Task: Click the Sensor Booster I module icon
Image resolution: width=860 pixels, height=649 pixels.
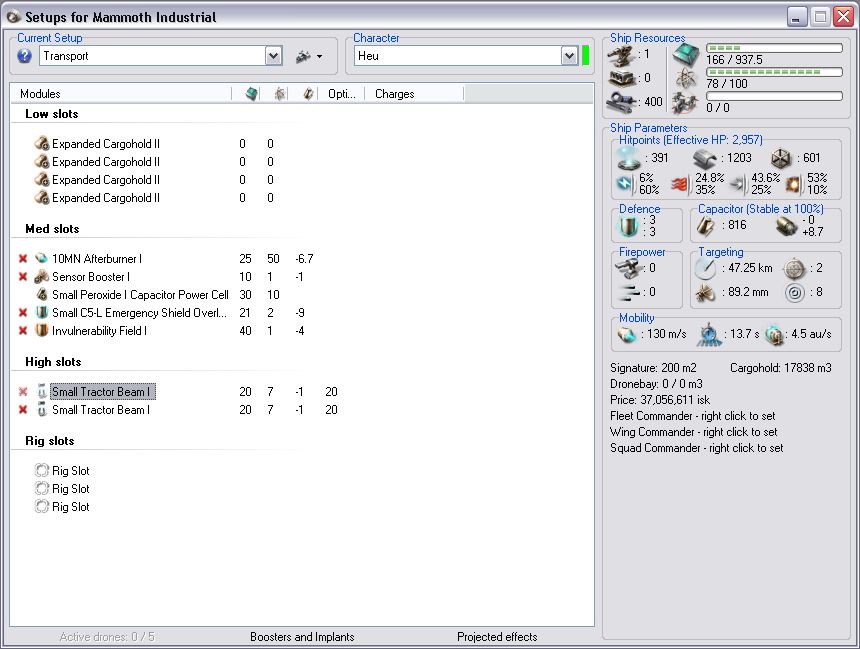Action: pyautogui.click(x=42, y=276)
